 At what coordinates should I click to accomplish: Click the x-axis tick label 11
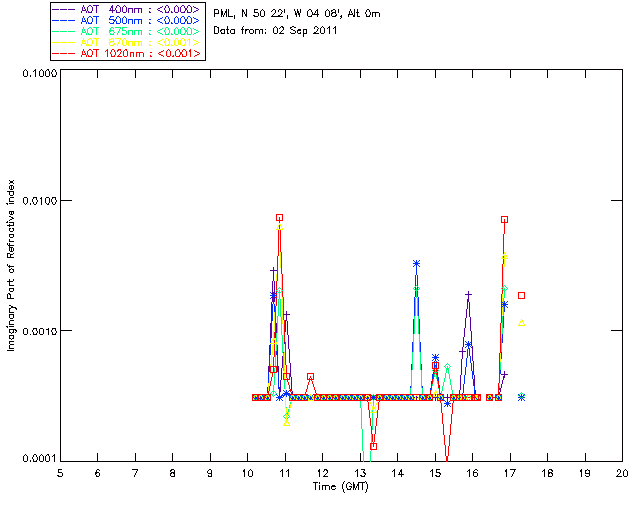285,473
